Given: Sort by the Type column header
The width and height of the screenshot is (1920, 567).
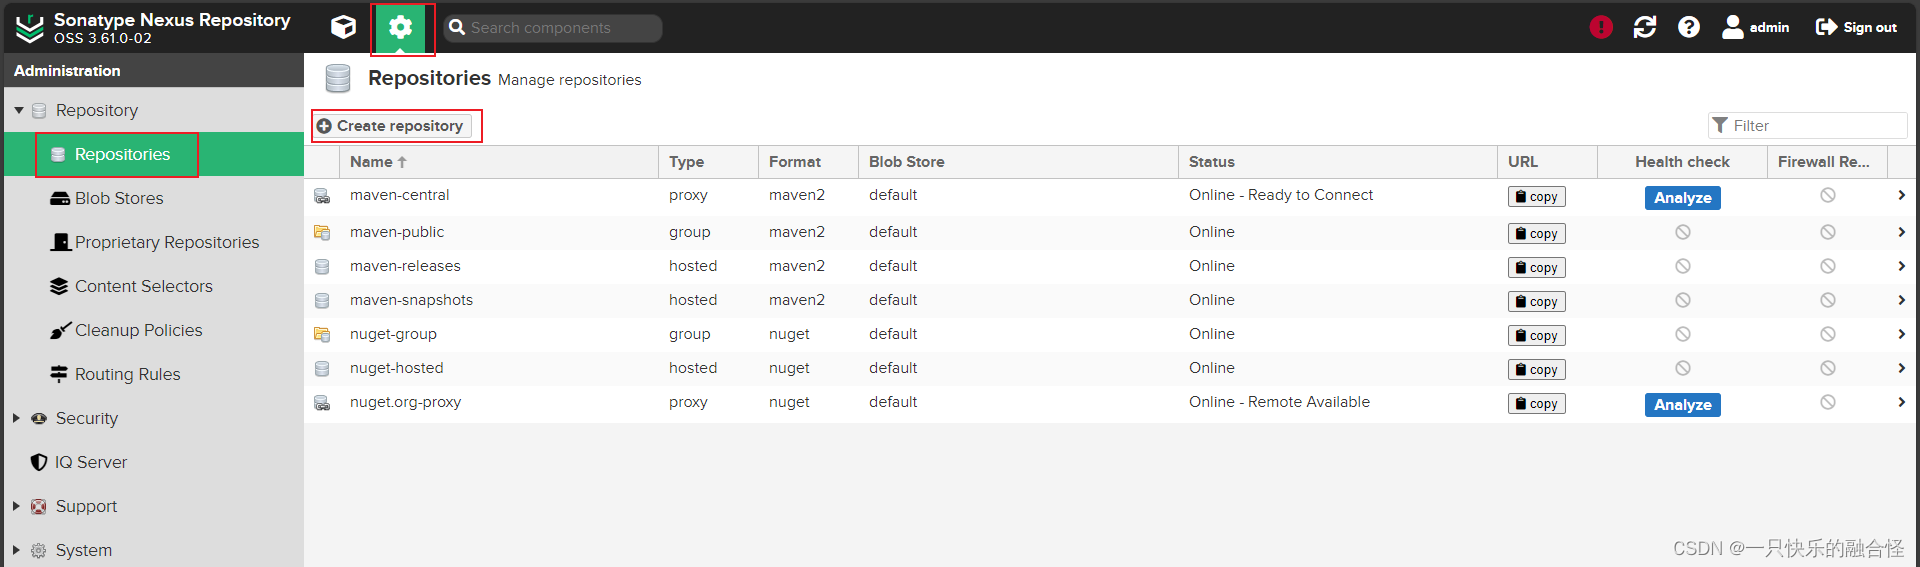Looking at the screenshot, I should pyautogui.click(x=708, y=161).
